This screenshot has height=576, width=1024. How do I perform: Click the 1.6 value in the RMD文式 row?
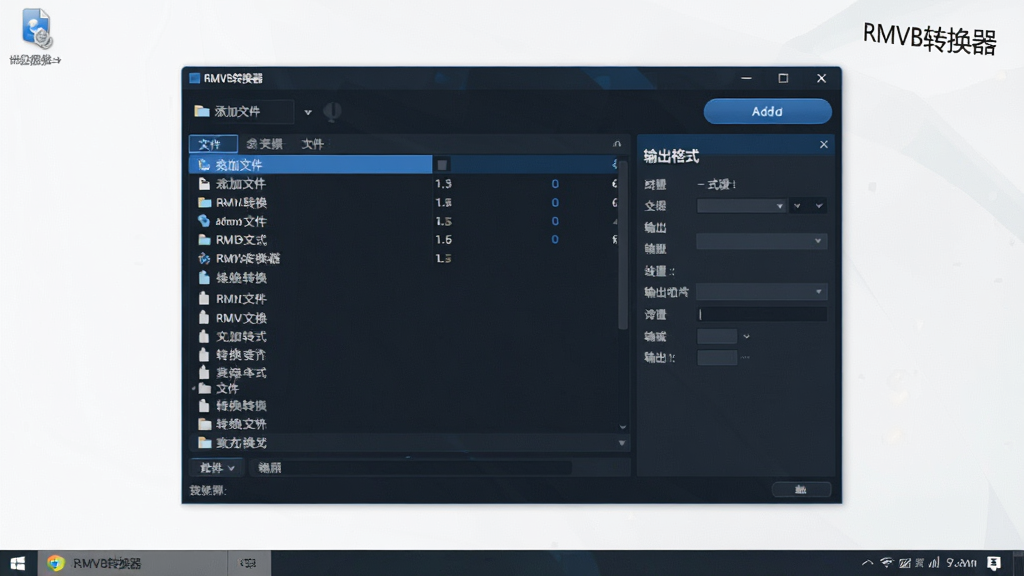pyautogui.click(x=443, y=240)
